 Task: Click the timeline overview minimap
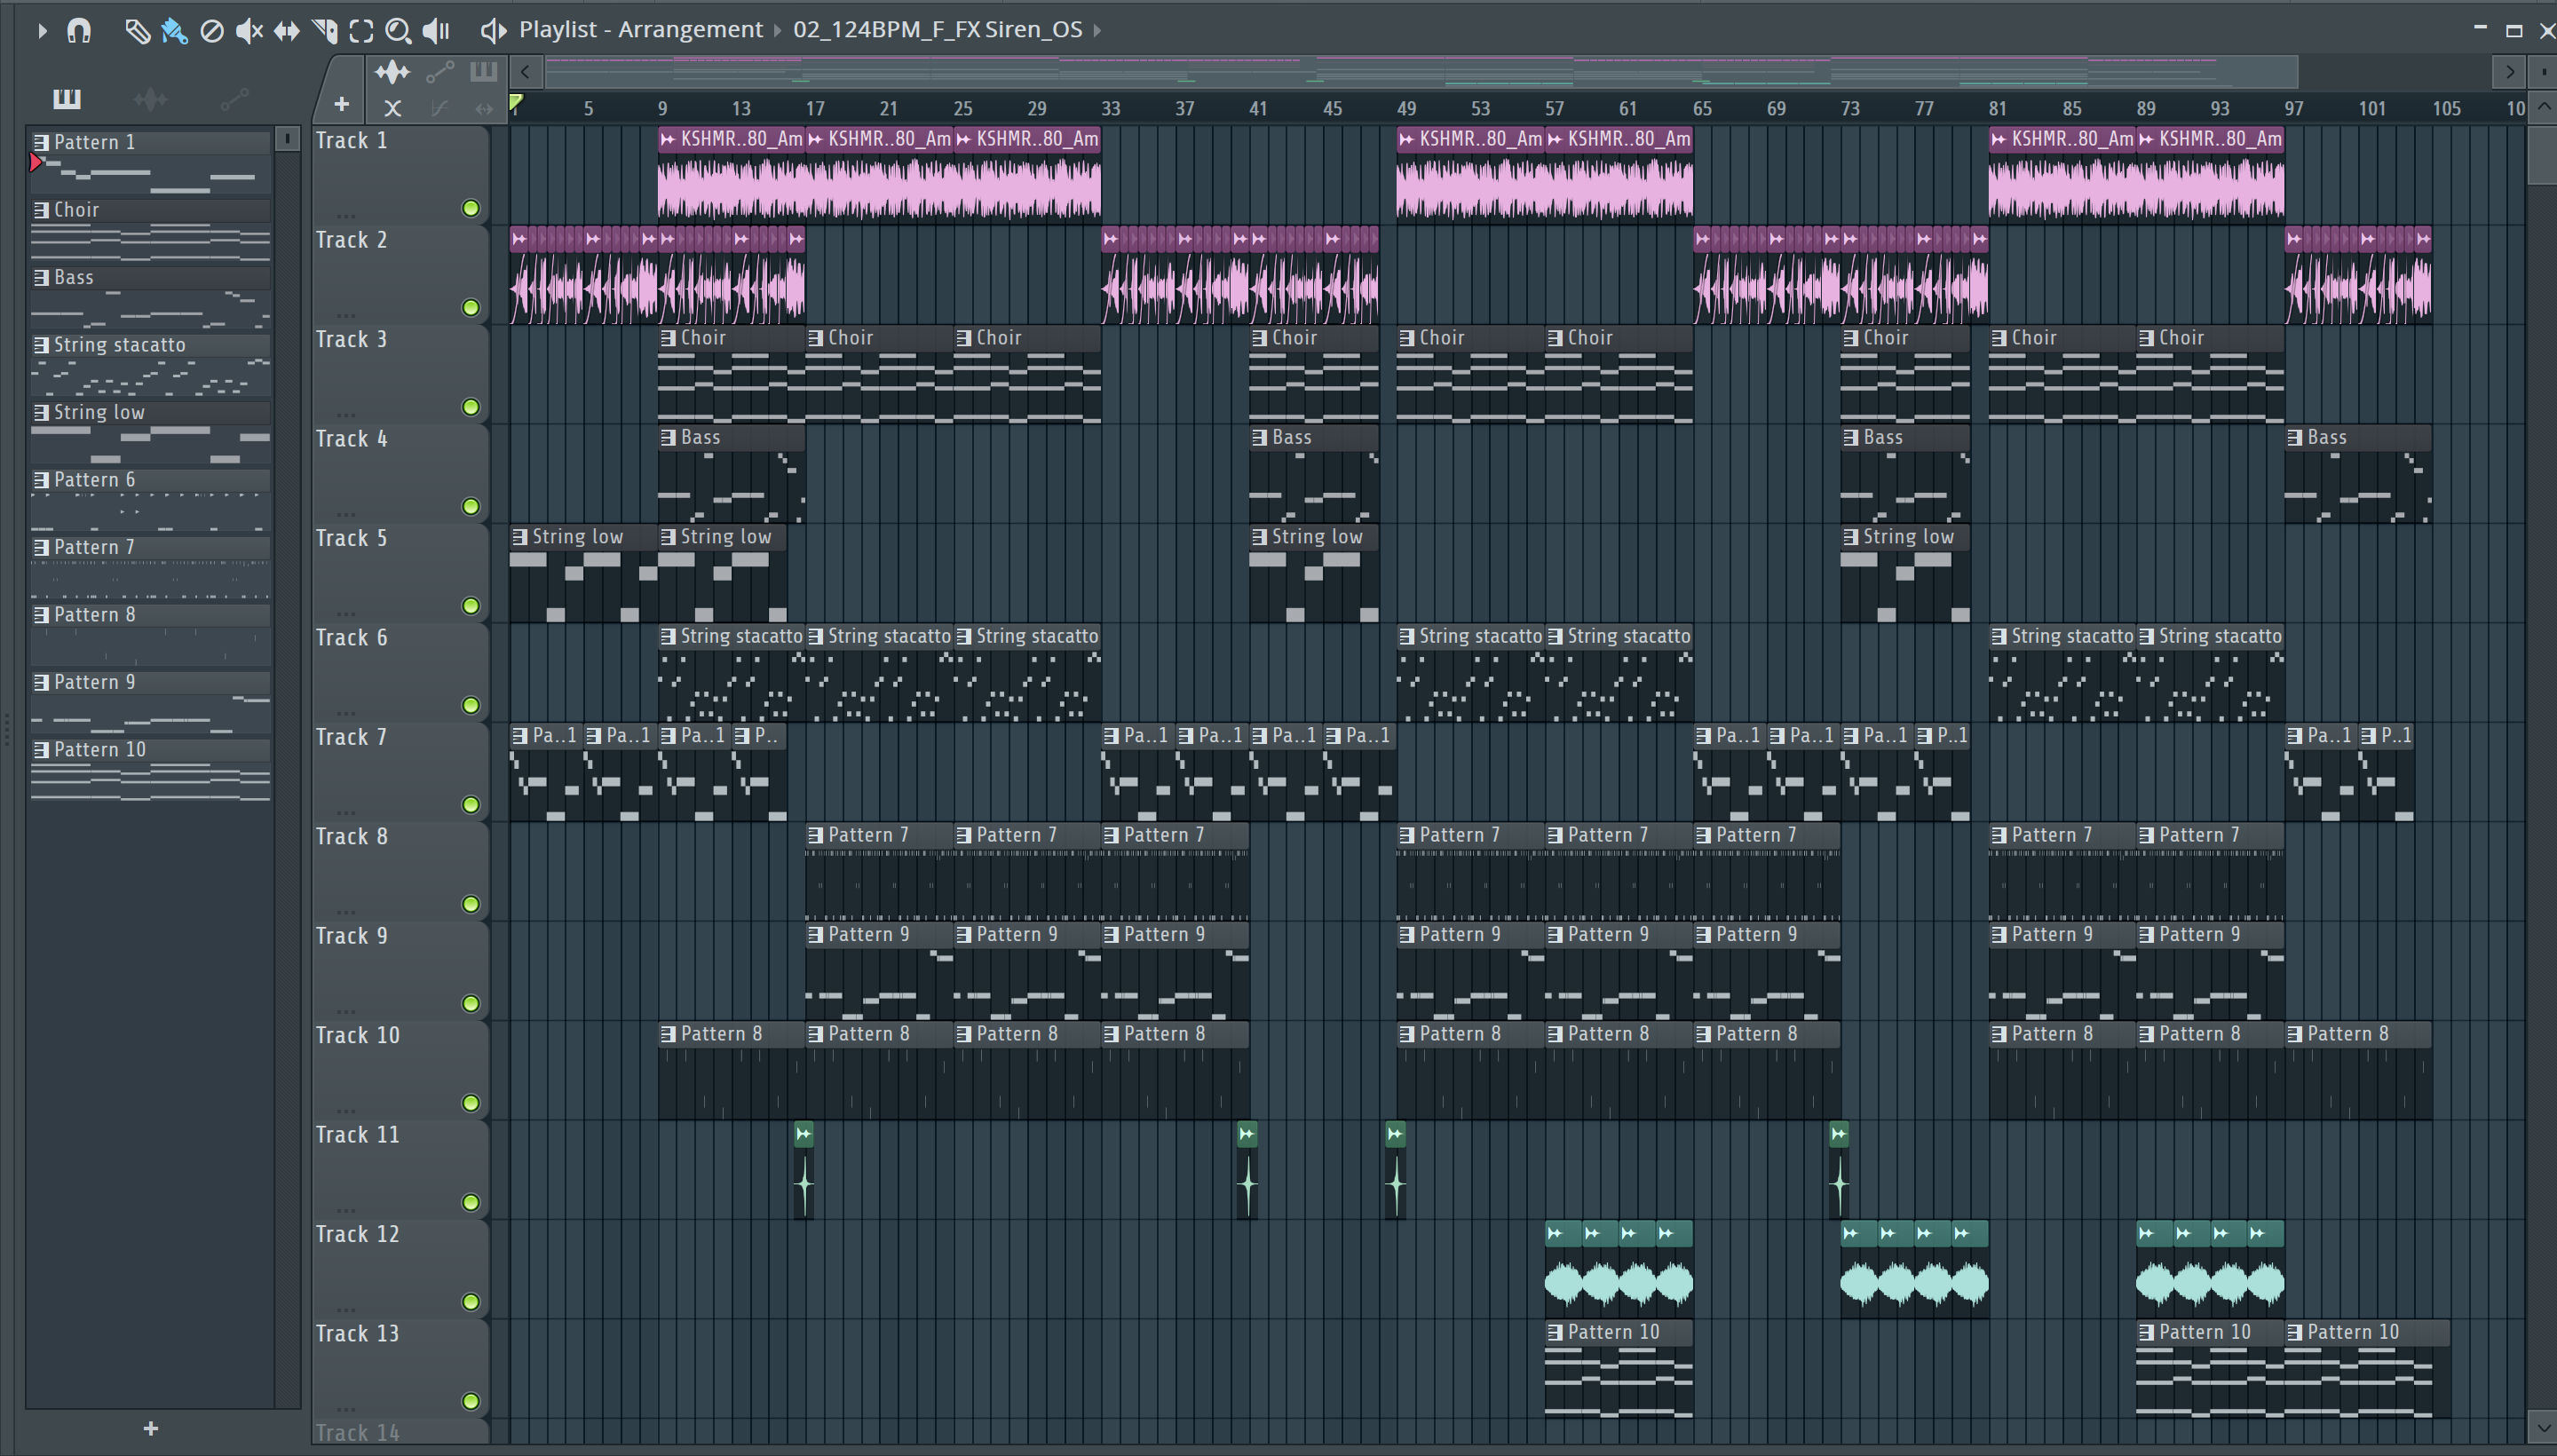[x=1420, y=71]
